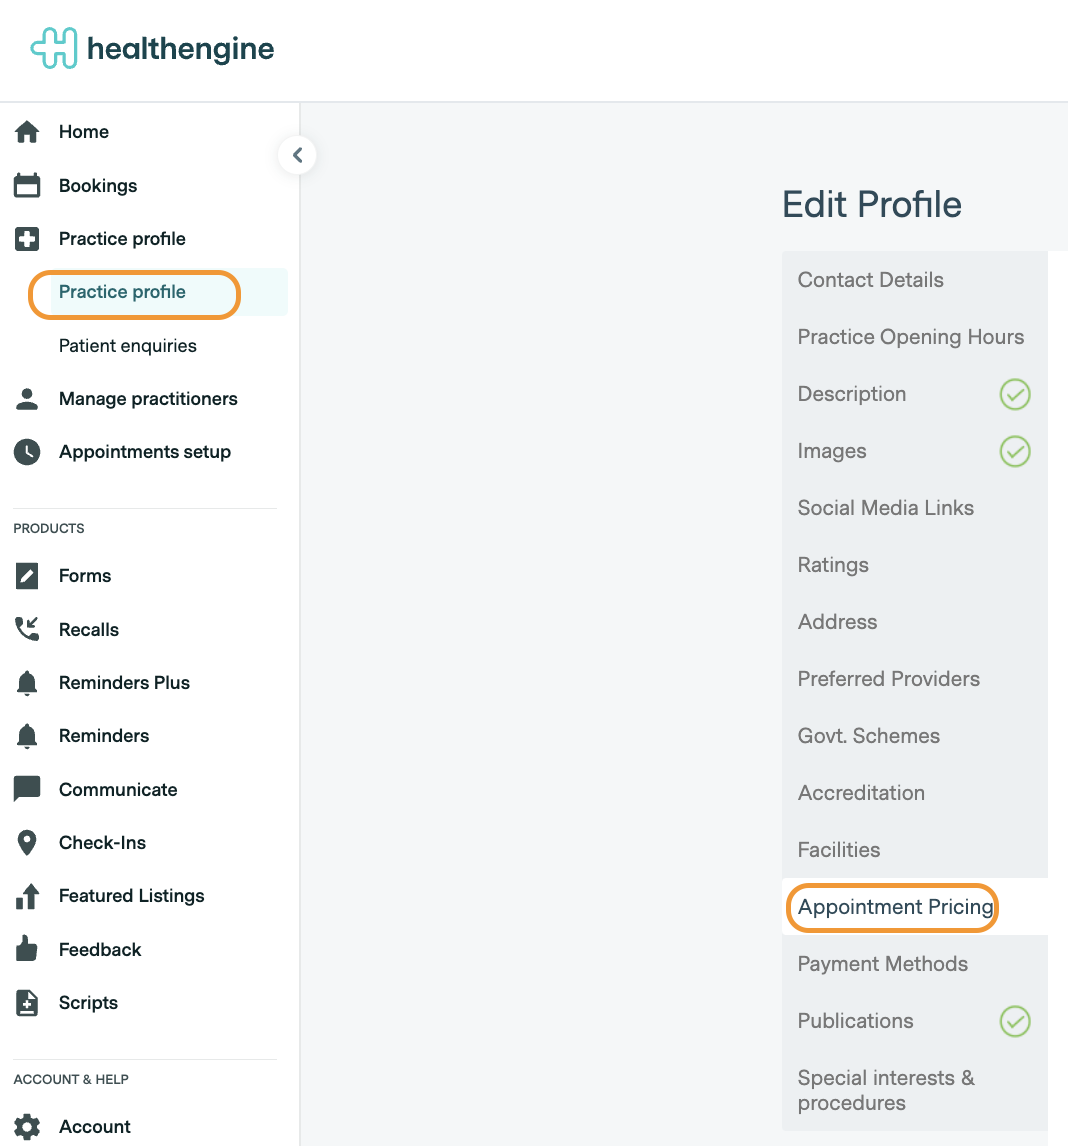Click the Home house icon
The width and height of the screenshot is (1068, 1146).
pyautogui.click(x=27, y=132)
